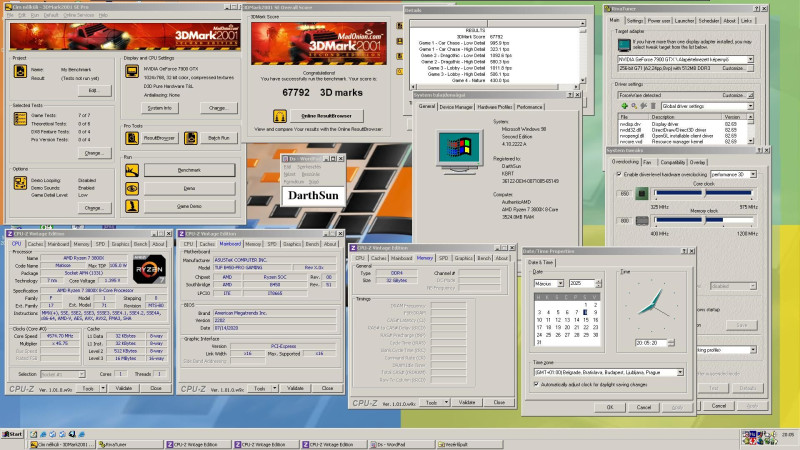
Task: Open the overclocking profile dropdown in System tweaks
Action: tap(753, 350)
